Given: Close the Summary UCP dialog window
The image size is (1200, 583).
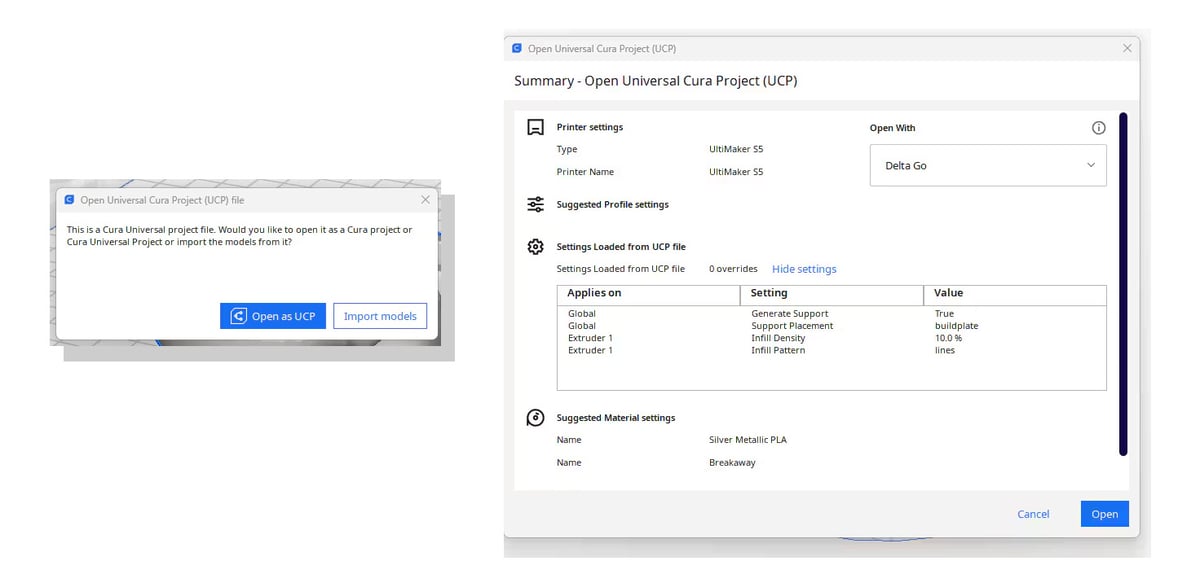Looking at the screenshot, I should point(1127,48).
